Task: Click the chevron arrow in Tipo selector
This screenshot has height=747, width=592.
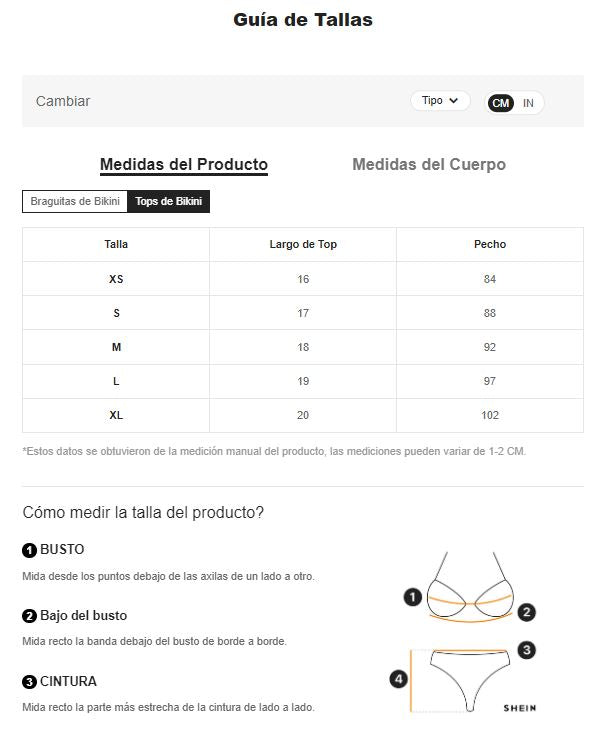Action: click(453, 101)
